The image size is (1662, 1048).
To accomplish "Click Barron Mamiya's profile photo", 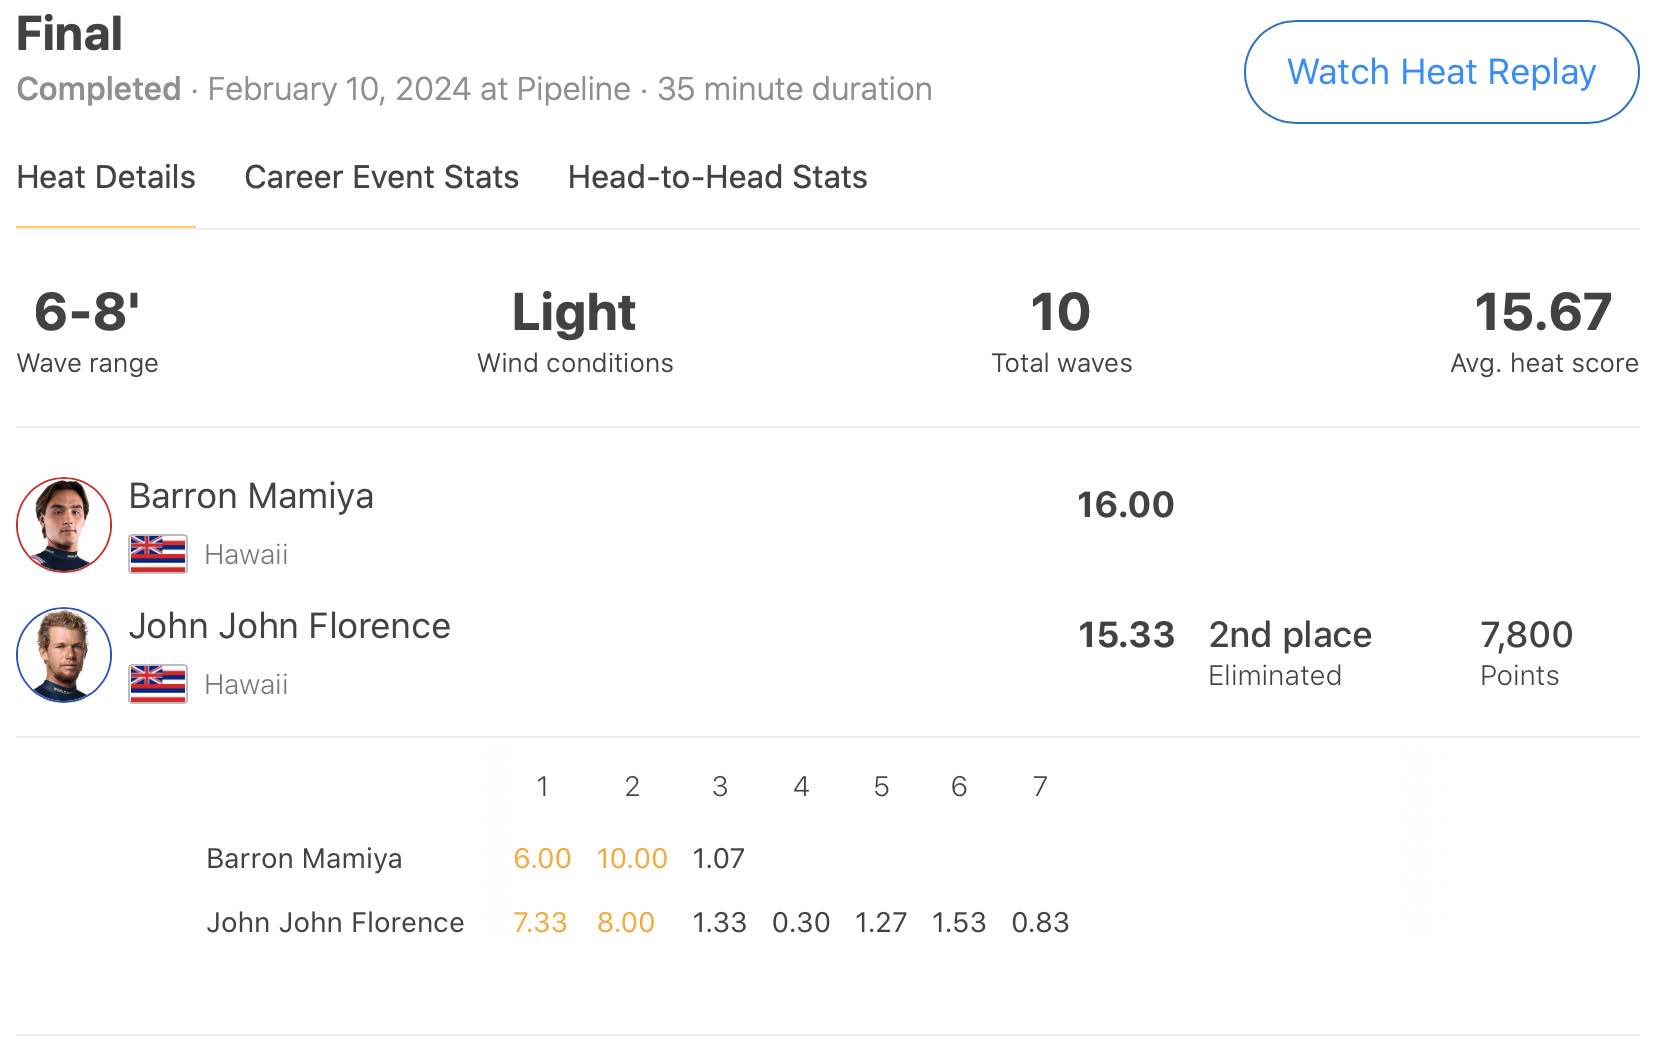I will pyautogui.click(x=64, y=525).
